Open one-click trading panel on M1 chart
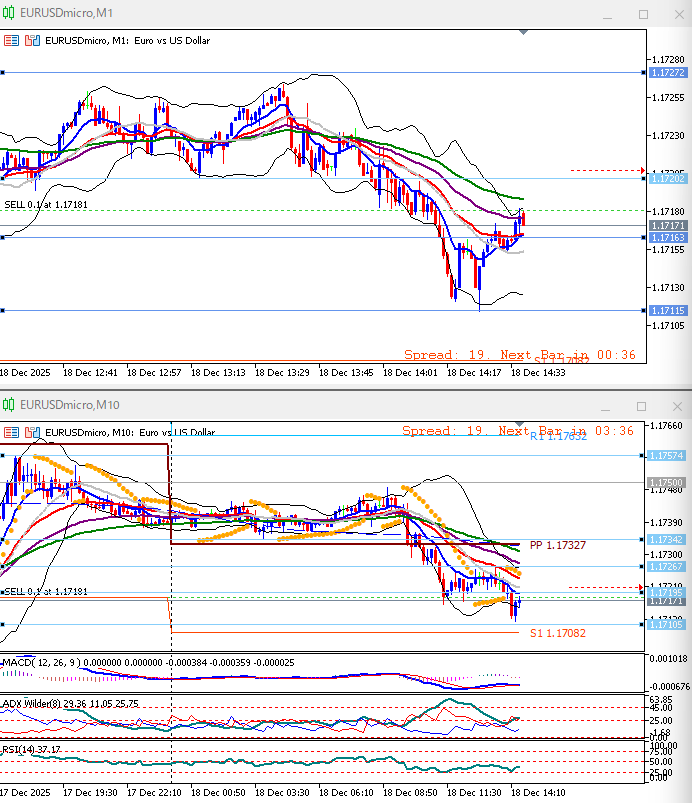The height and width of the screenshot is (803, 692). point(11,41)
